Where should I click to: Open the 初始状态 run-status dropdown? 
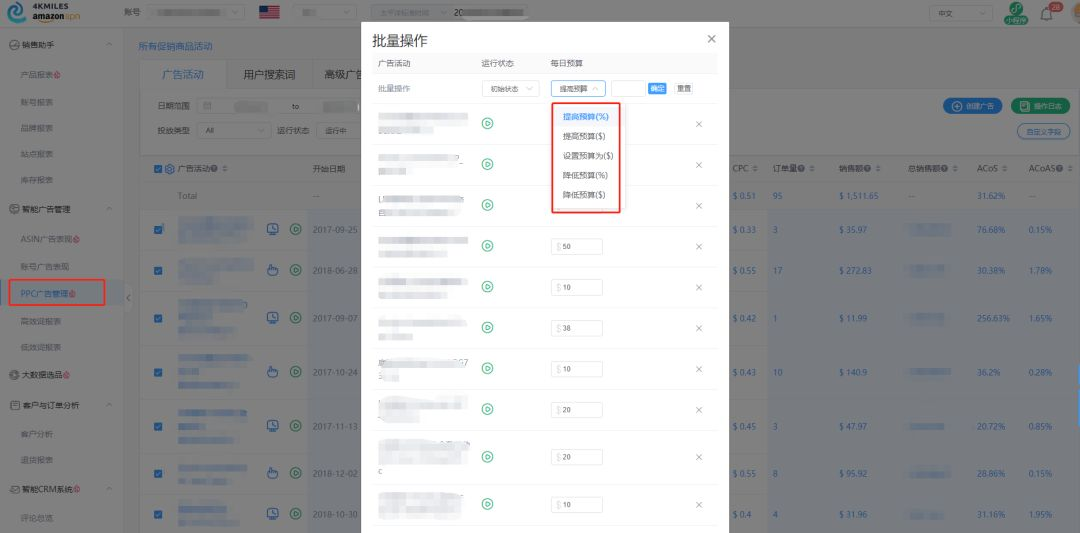(x=510, y=89)
